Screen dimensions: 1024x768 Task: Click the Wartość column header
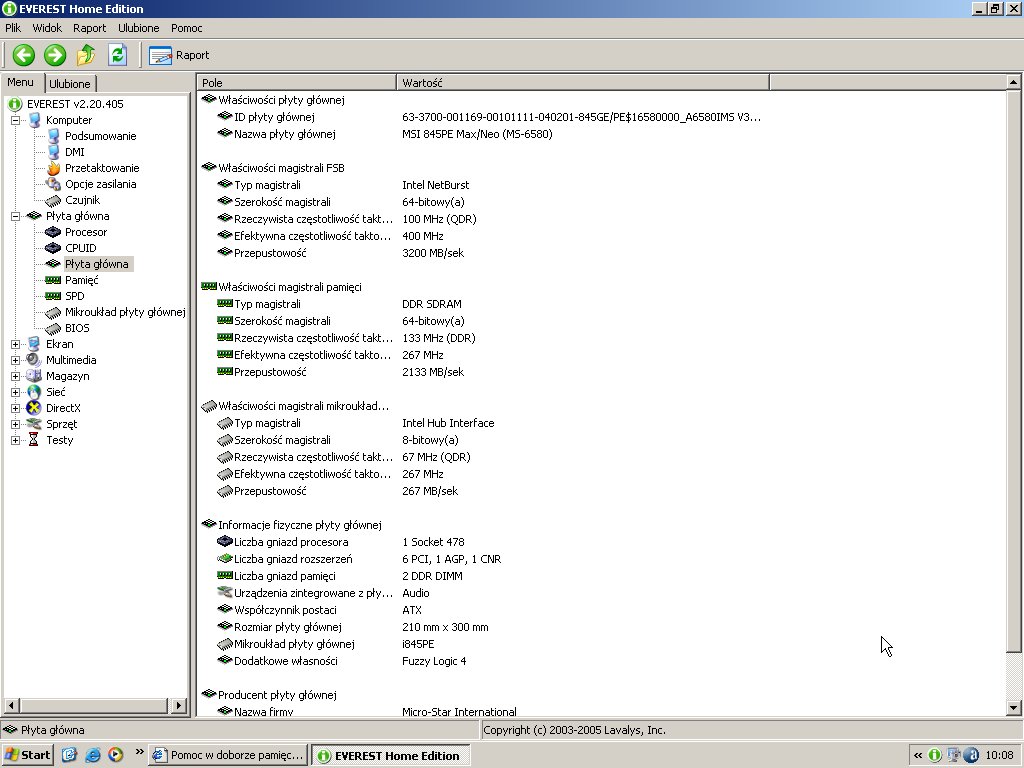tap(583, 83)
